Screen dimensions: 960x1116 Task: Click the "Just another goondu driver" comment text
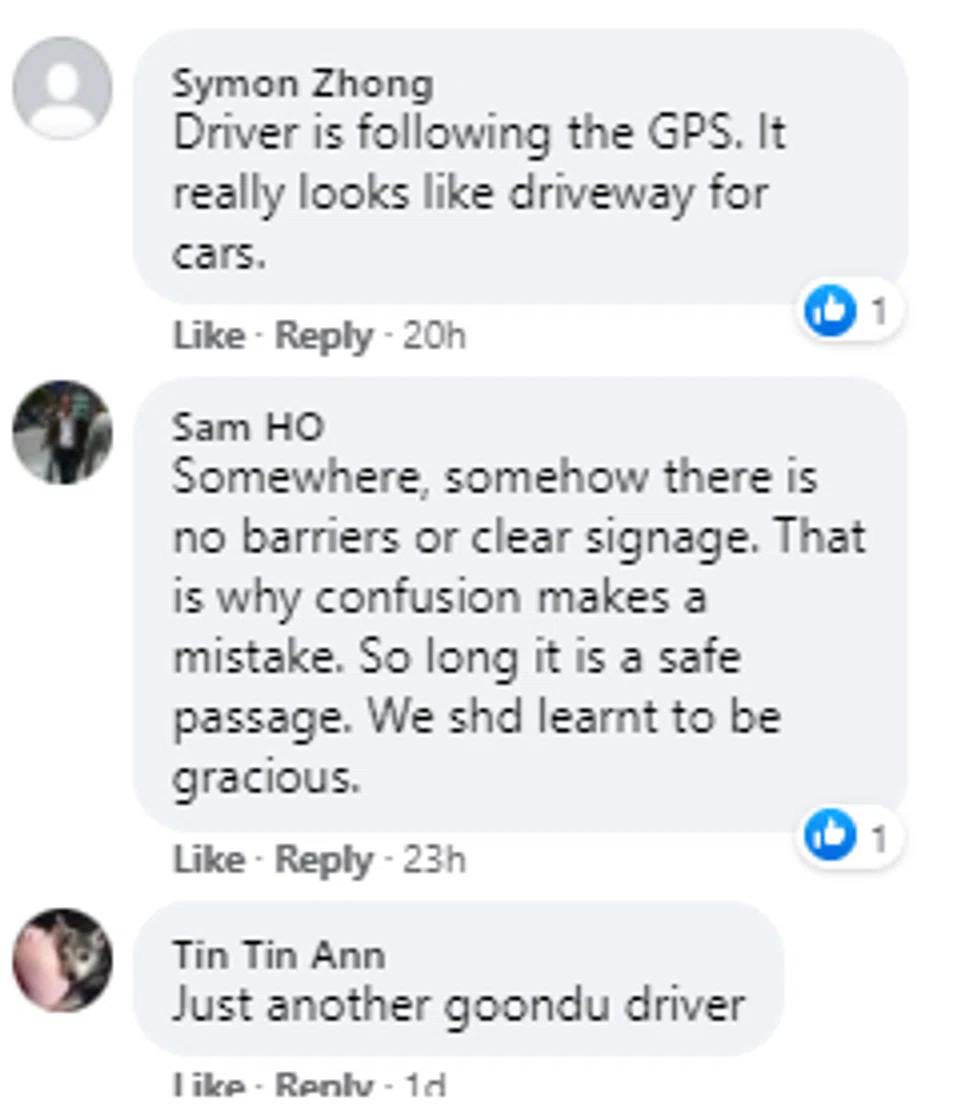[458, 1004]
